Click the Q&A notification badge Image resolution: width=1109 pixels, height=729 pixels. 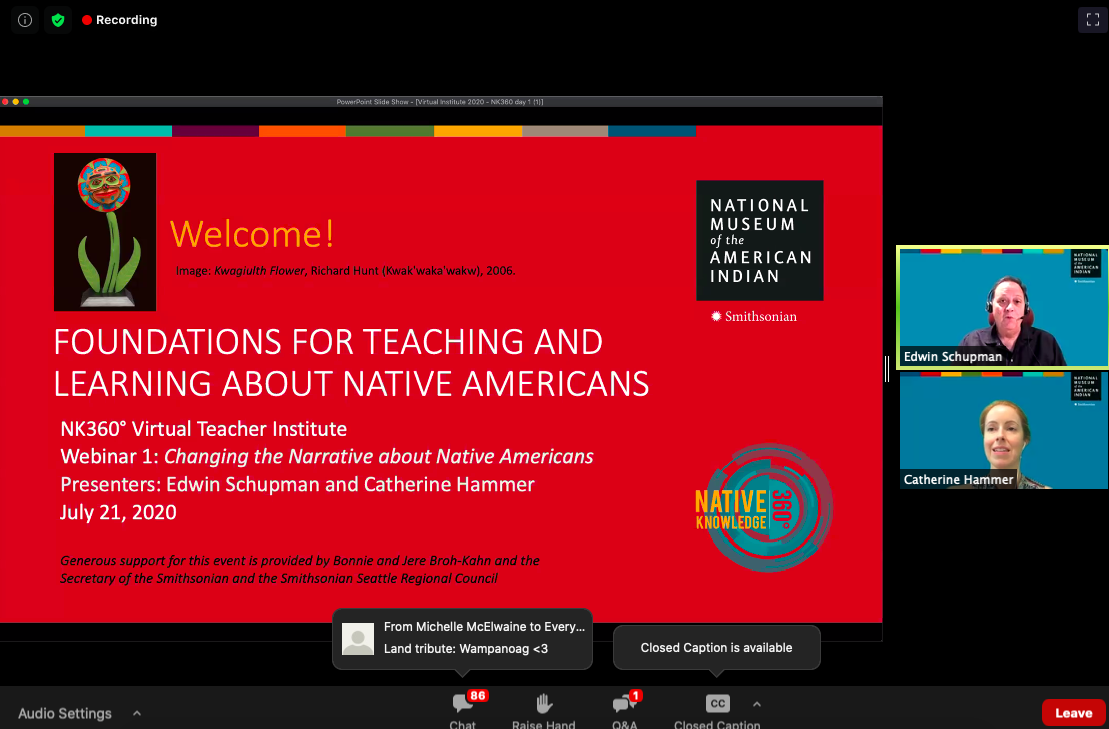[x=635, y=696]
